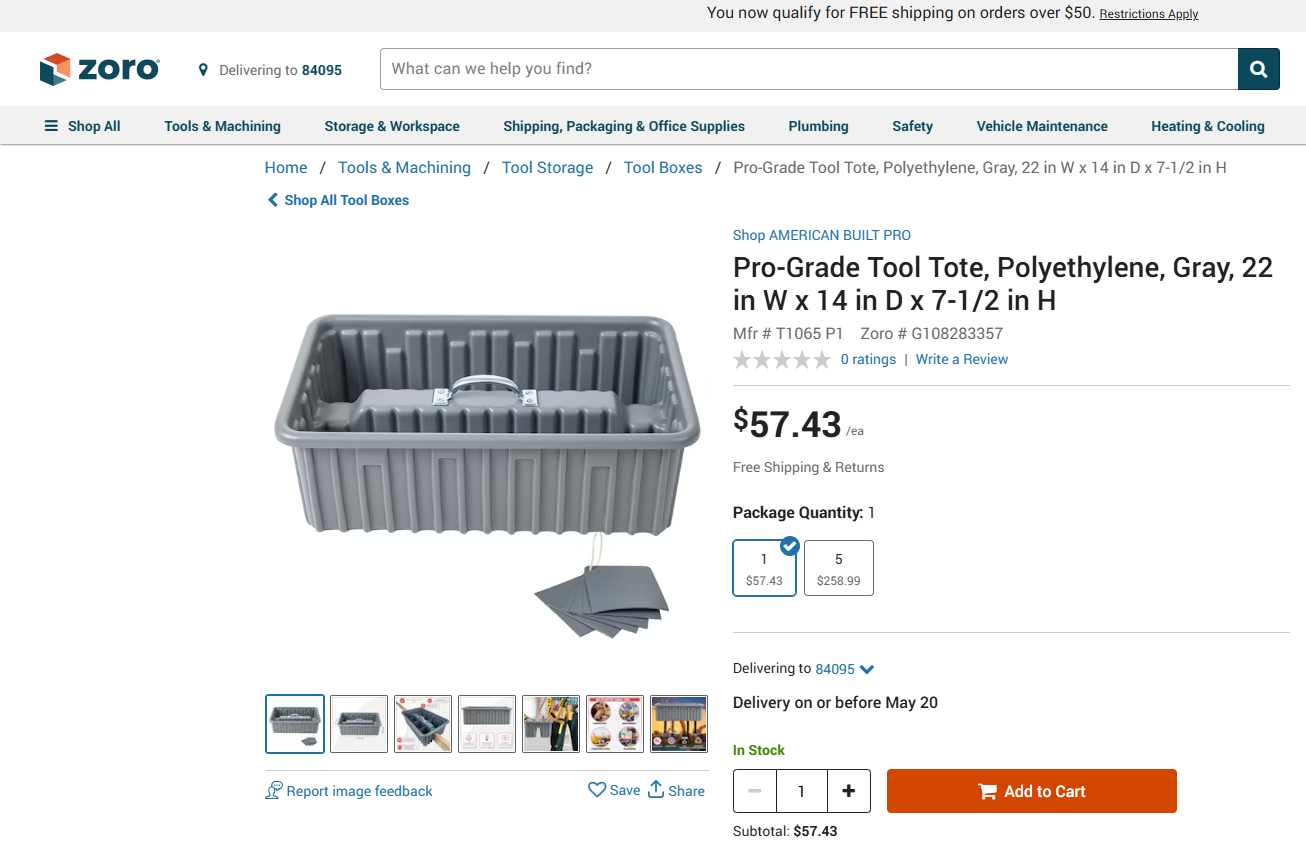This screenshot has width=1306, height=858.
Task: Decrease quantity with the minus button
Action: coord(755,791)
